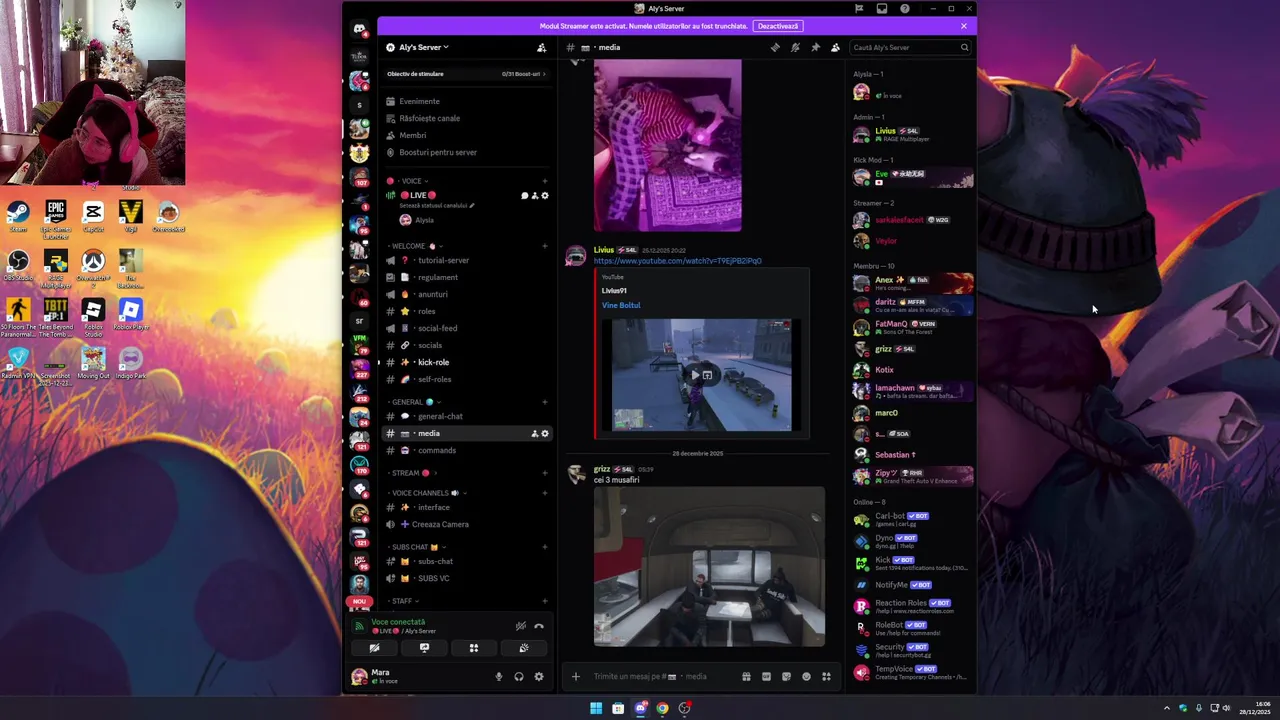
Task: Launch Steam from the desktop
Action: (x=18, y=216)
